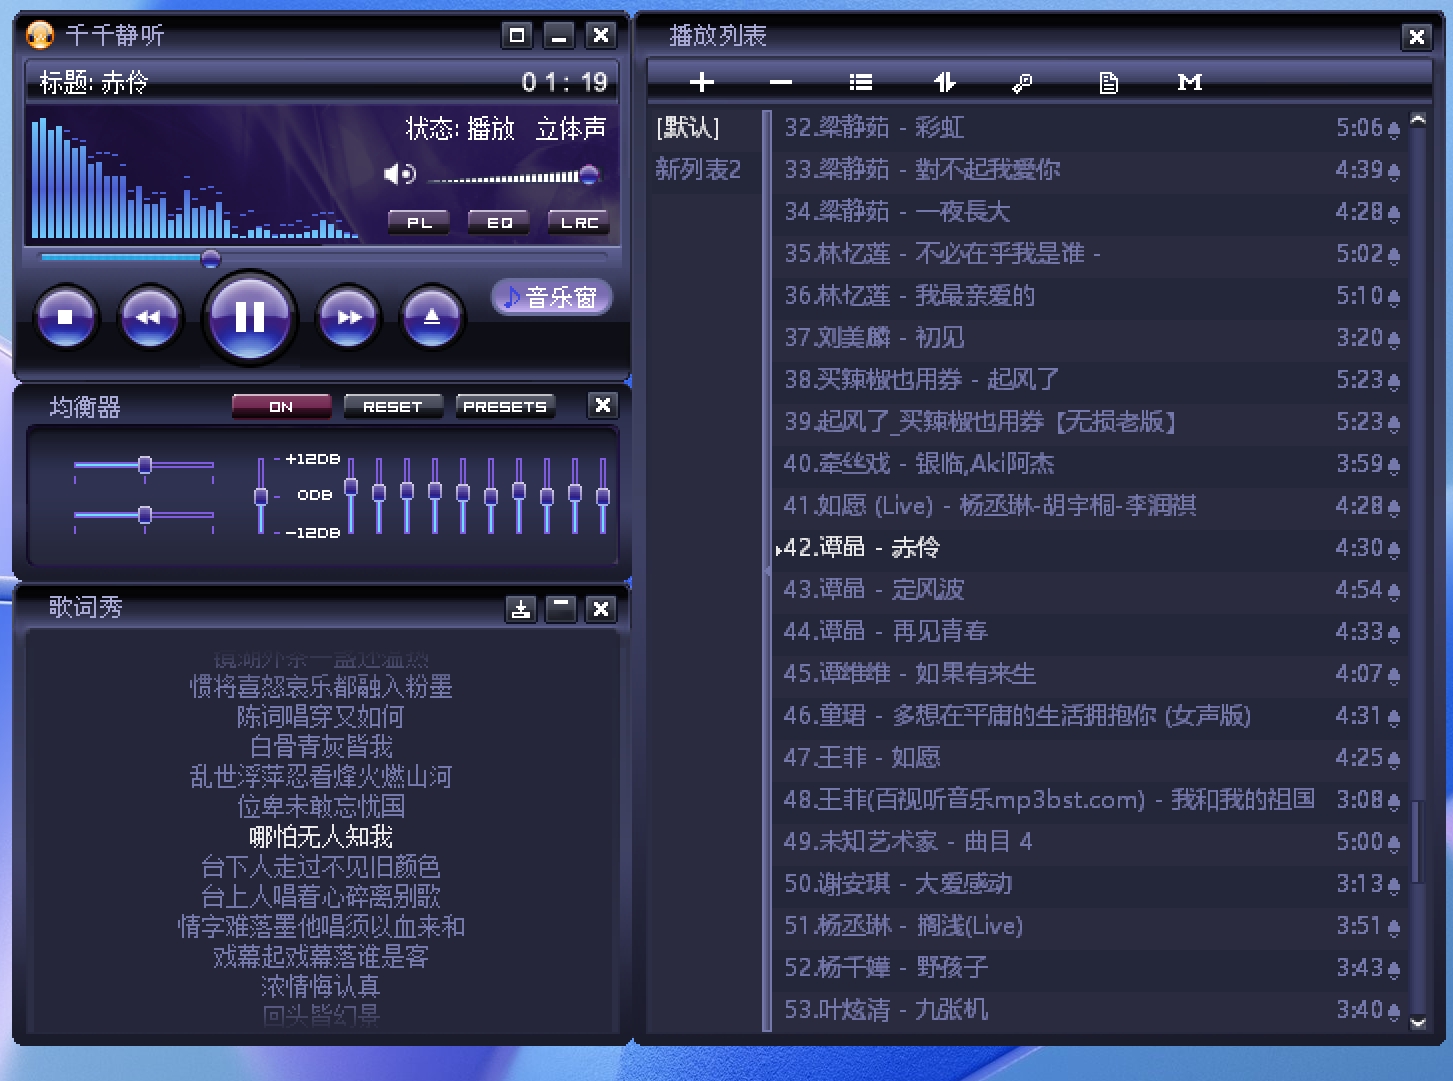Click the 千千静听 app logo icon
The height and width of the screenshot is (1081, 1453).
tap(40, 36)
